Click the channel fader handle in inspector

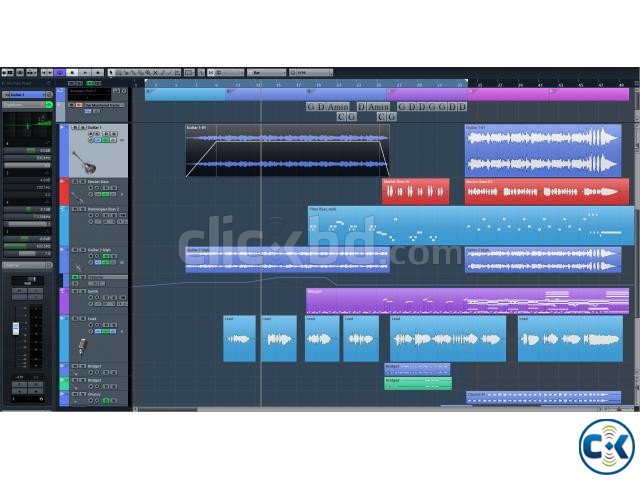[16, 328]
